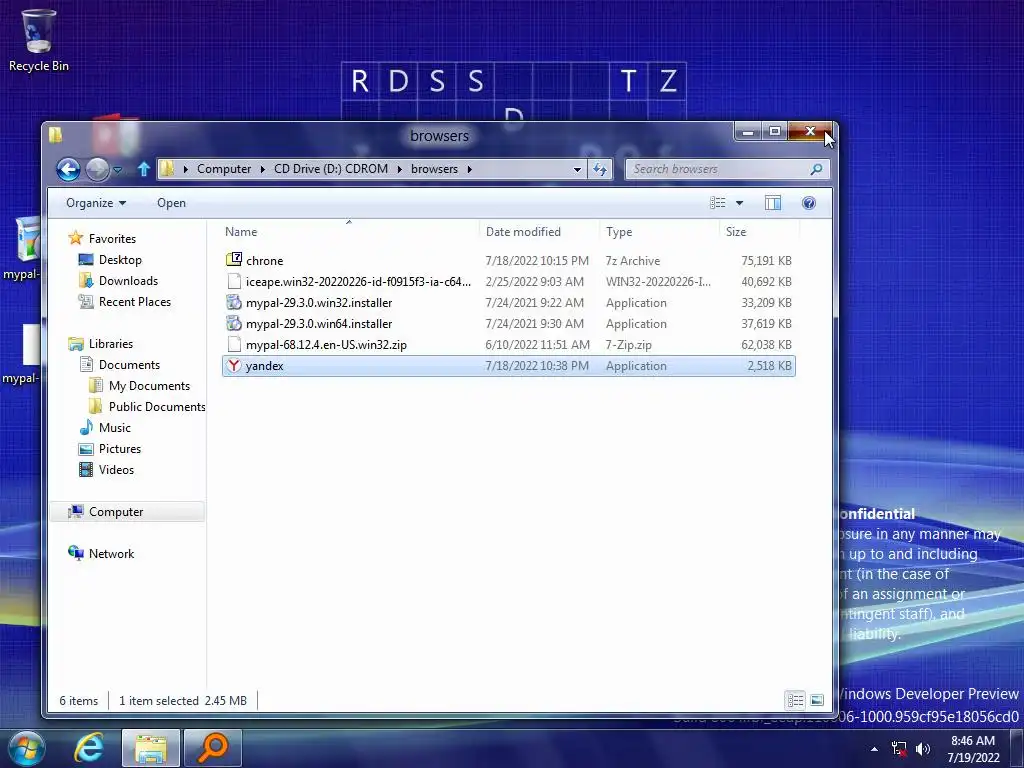Image resolution: width=1024 pixels, height=768 pixels.
Task: Show hidden tray icons with the arrow
Action: (x=874, y=749)
